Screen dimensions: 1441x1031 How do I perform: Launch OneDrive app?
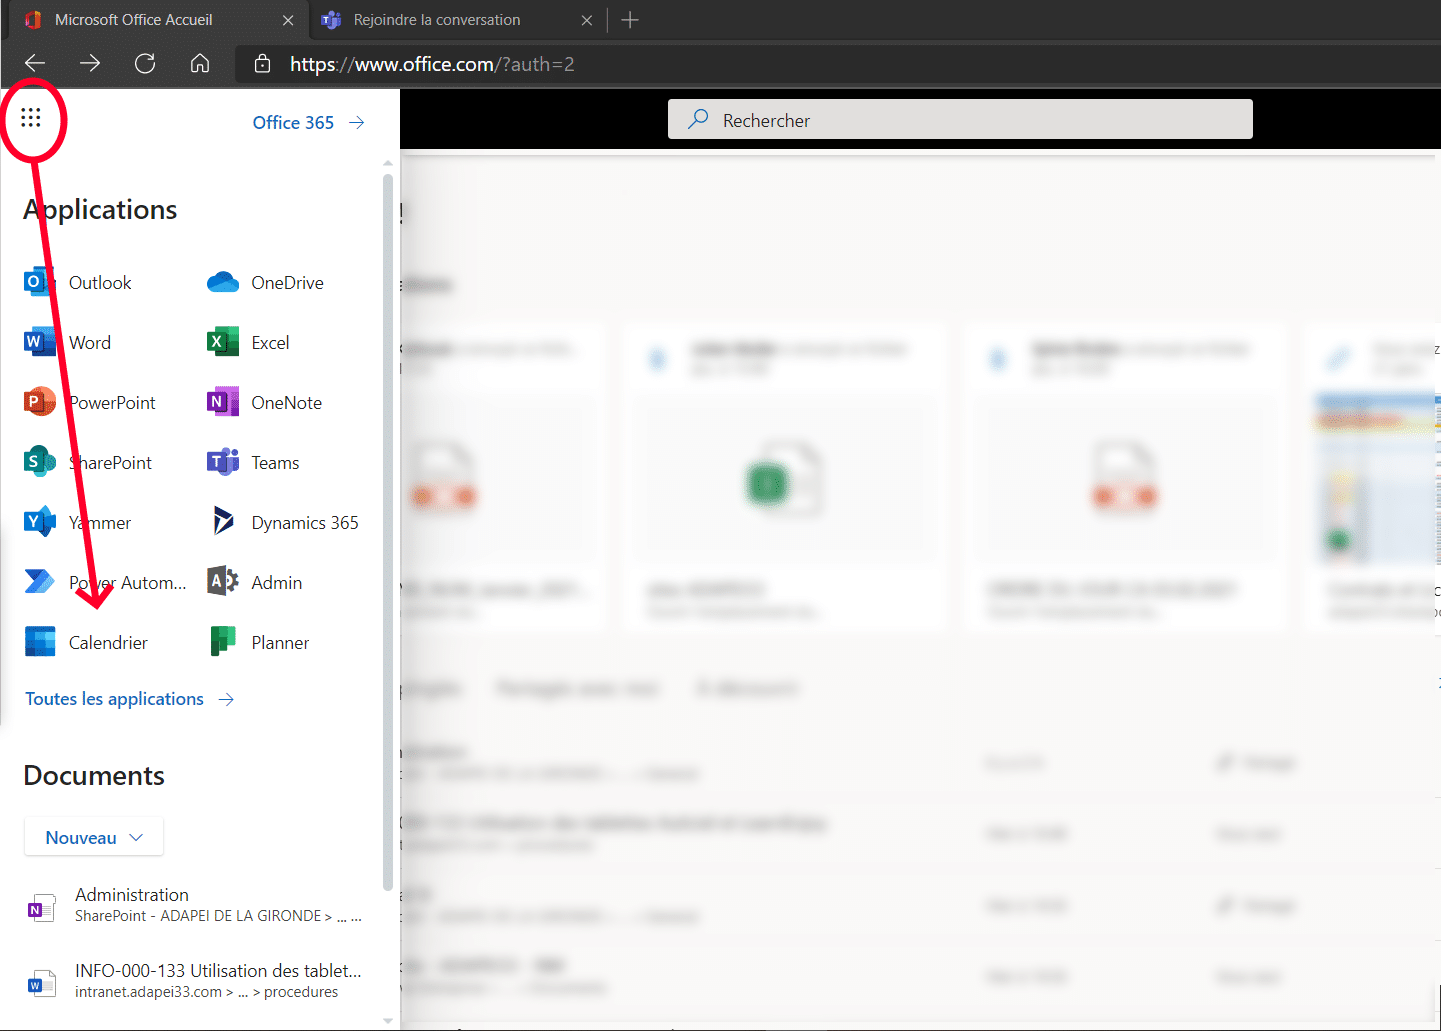266,283
